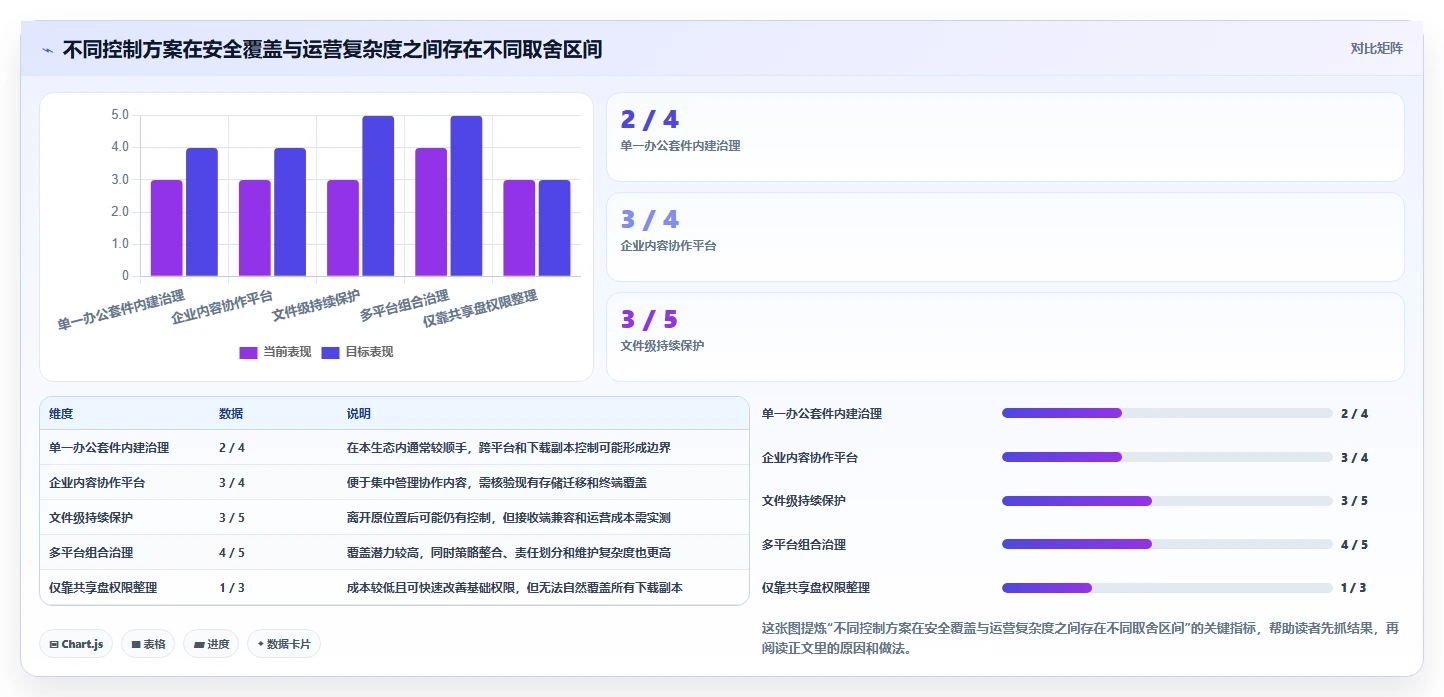This screenshot has width=1444, height=697.
Task: Click the 单一办公套件内建治理 label in the data card
Action: pos(680,146)
